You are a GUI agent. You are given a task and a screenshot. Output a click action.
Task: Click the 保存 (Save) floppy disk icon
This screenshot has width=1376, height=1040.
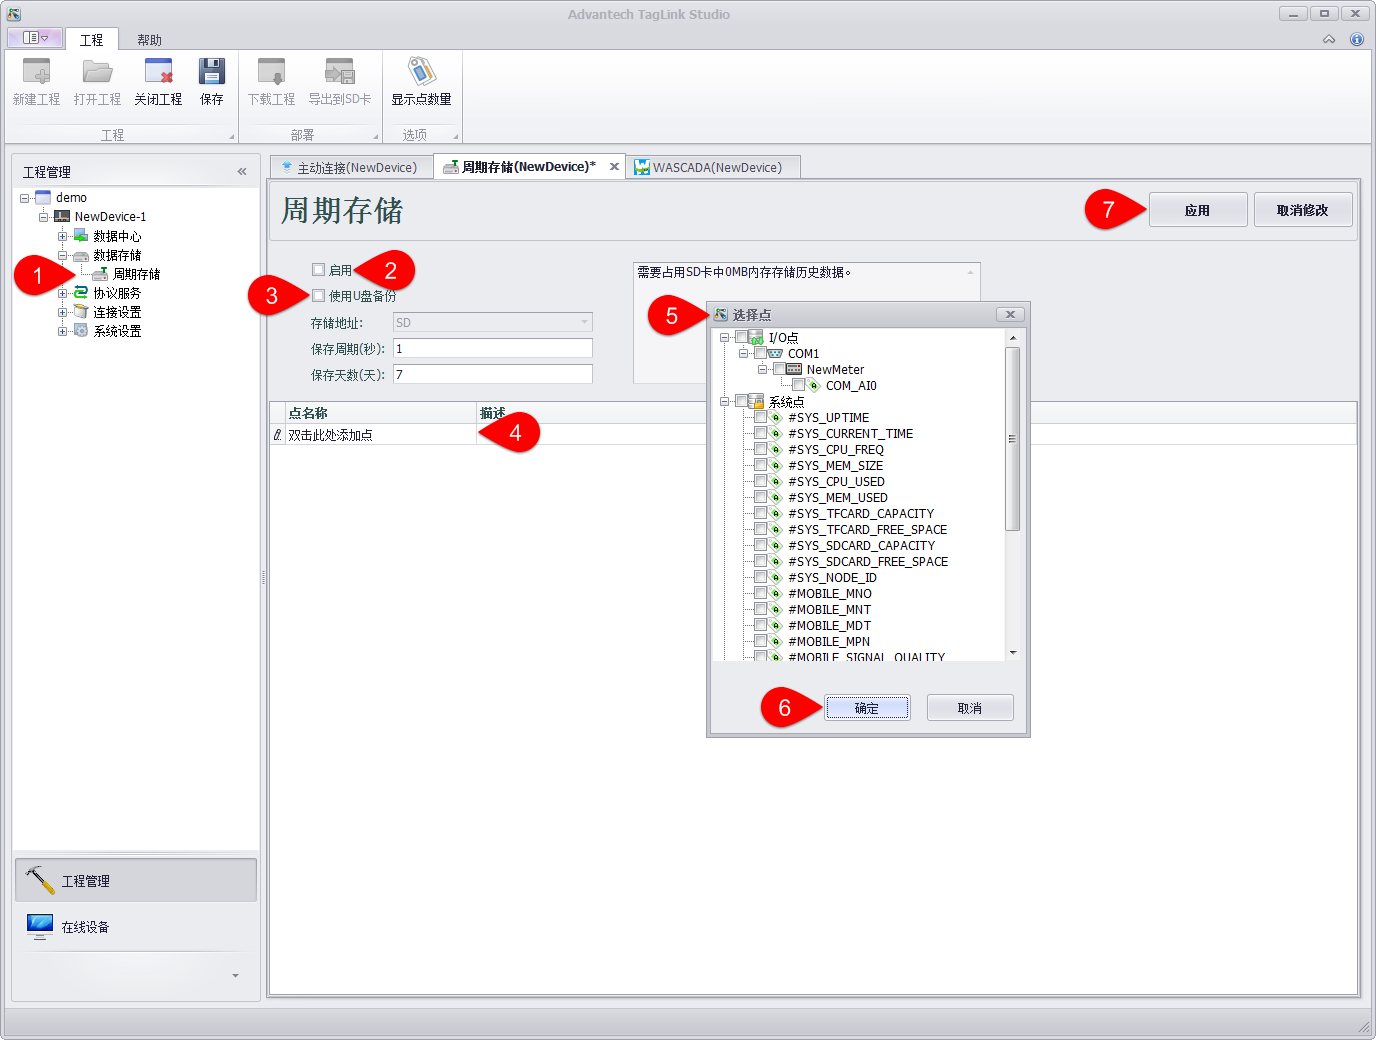(211, 73)
